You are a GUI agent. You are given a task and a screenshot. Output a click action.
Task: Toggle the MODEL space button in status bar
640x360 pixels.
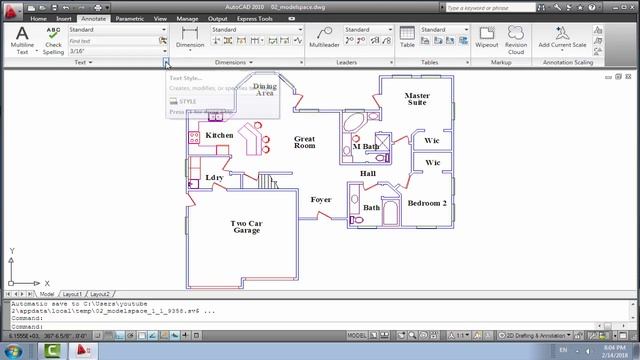point(357,336)
